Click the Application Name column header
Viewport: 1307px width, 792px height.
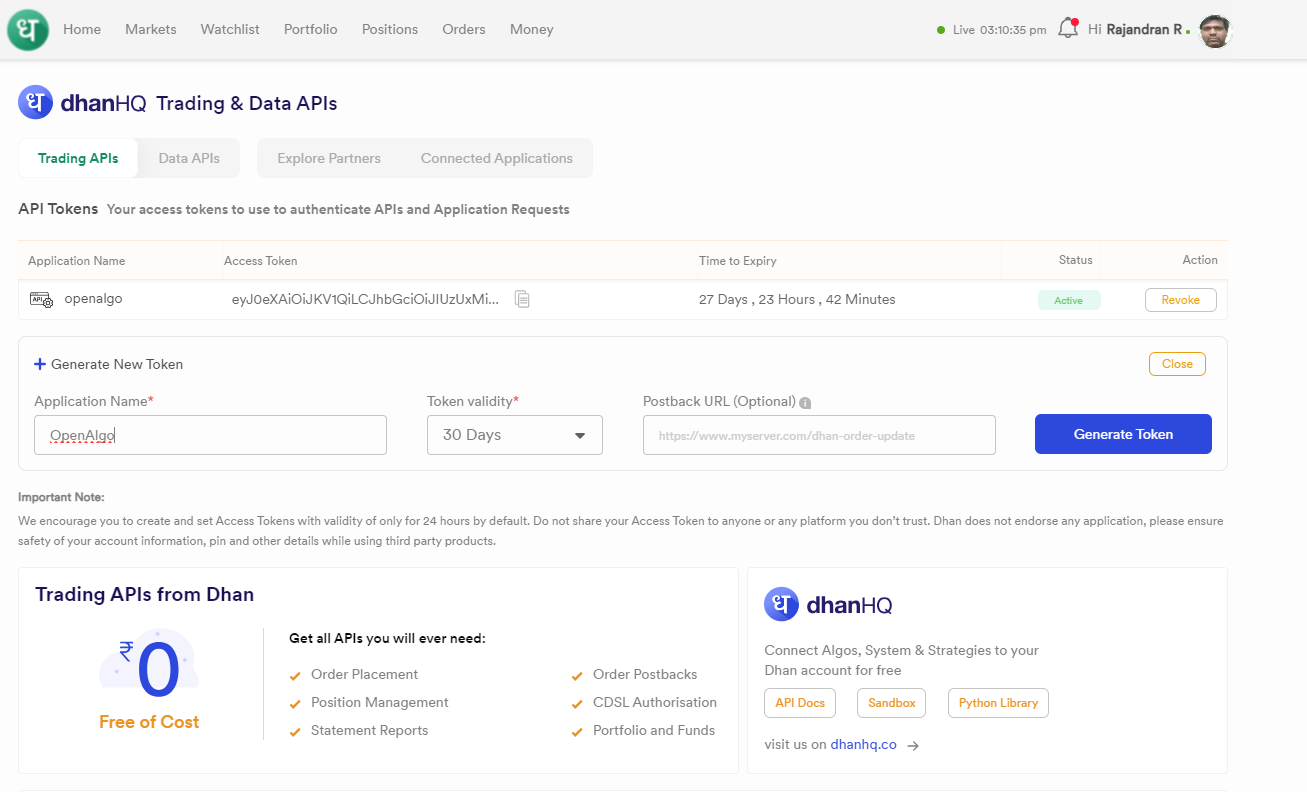(77, 261)
